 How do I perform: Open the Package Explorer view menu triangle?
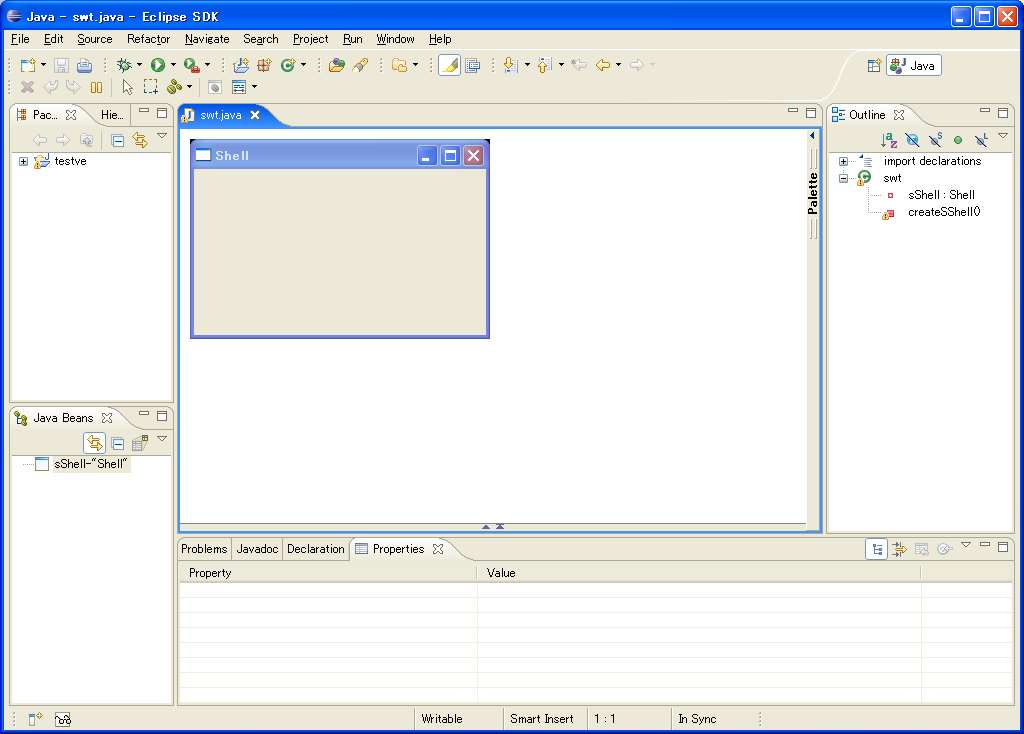click(x=162, y=136)
